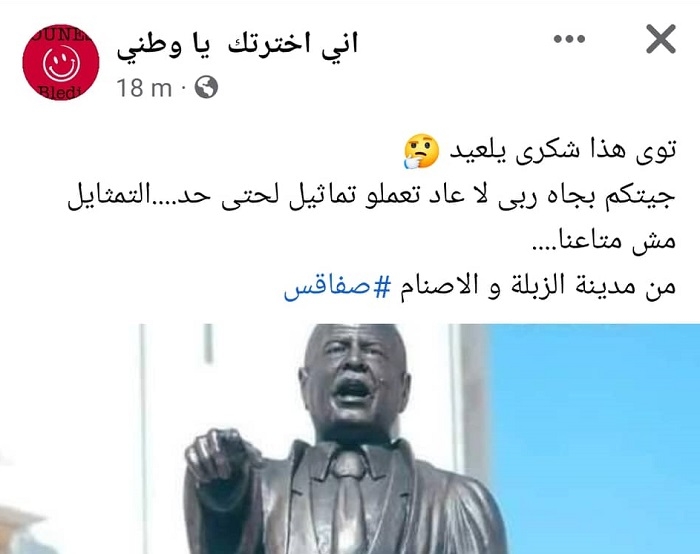Open the three-dots post options menu

569,39
